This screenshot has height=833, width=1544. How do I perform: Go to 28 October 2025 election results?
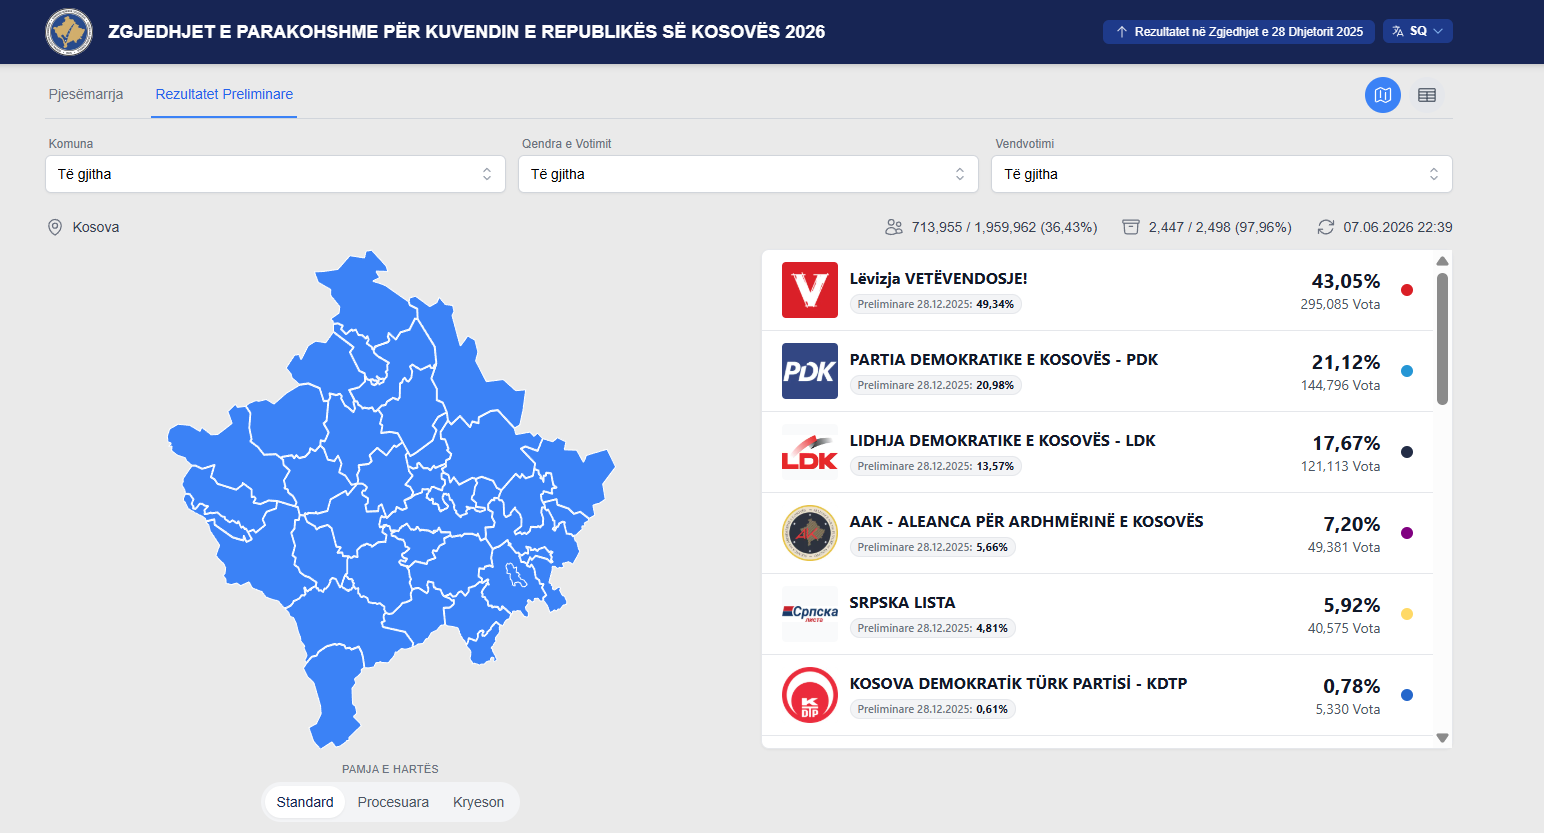[1239, 32]
